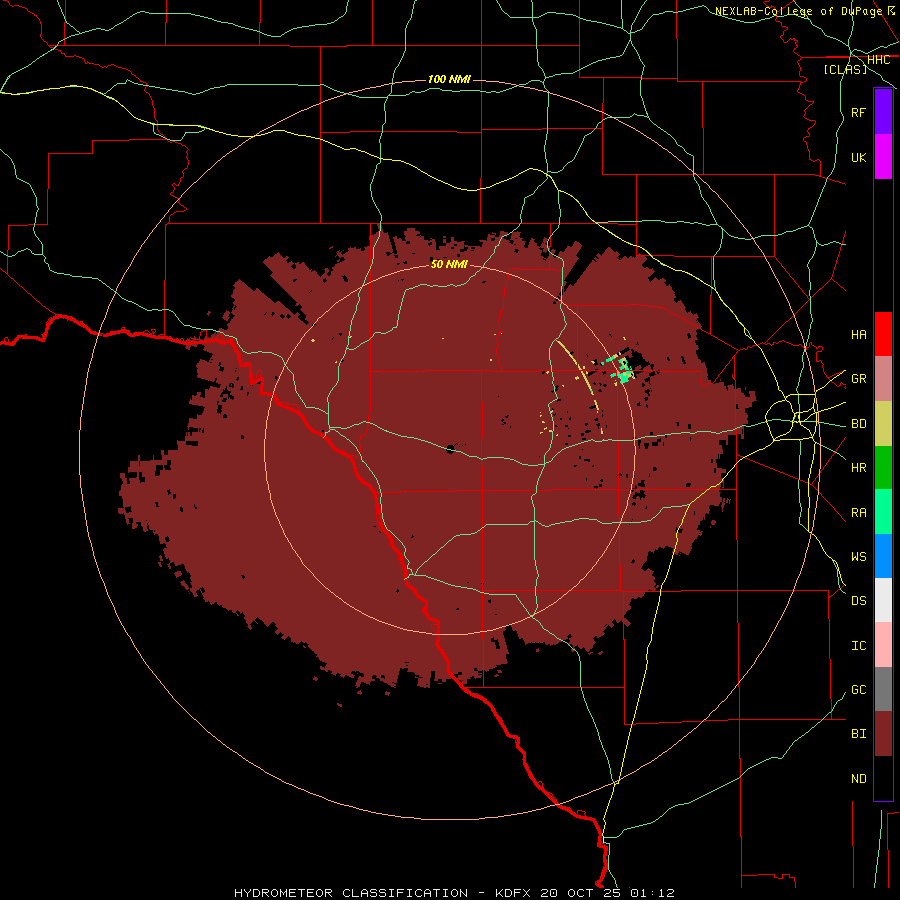
Task: Click the RA legend label
Action: tap(858, 512)
